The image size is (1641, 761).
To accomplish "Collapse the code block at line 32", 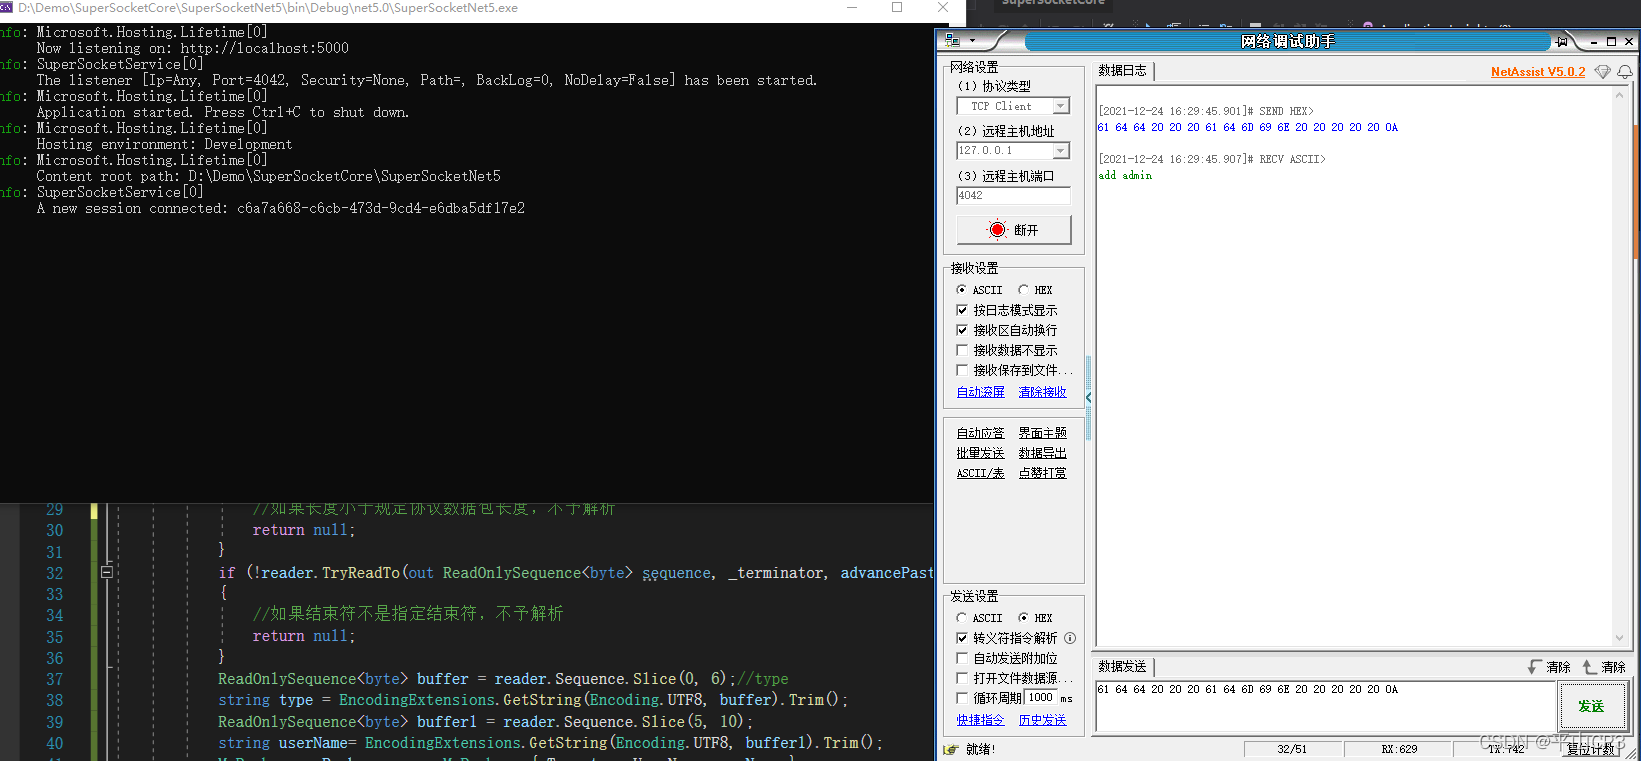I will pyautogui.click(x=106, y=573).
